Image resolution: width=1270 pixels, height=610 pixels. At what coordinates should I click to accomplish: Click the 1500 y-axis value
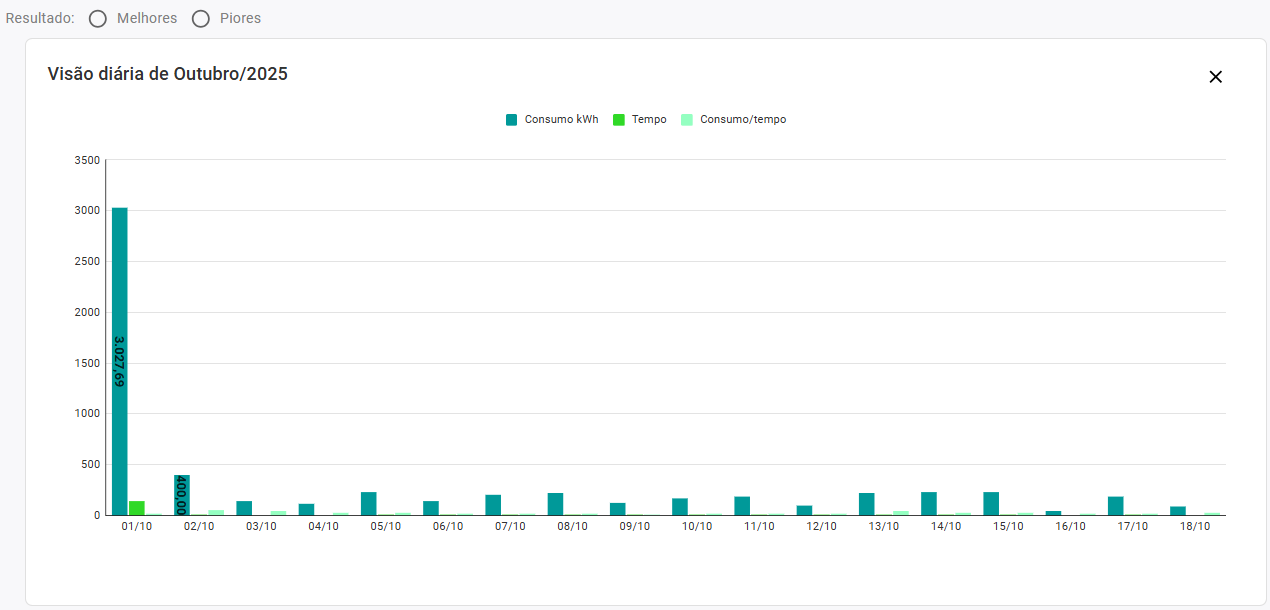pos(87,363)
